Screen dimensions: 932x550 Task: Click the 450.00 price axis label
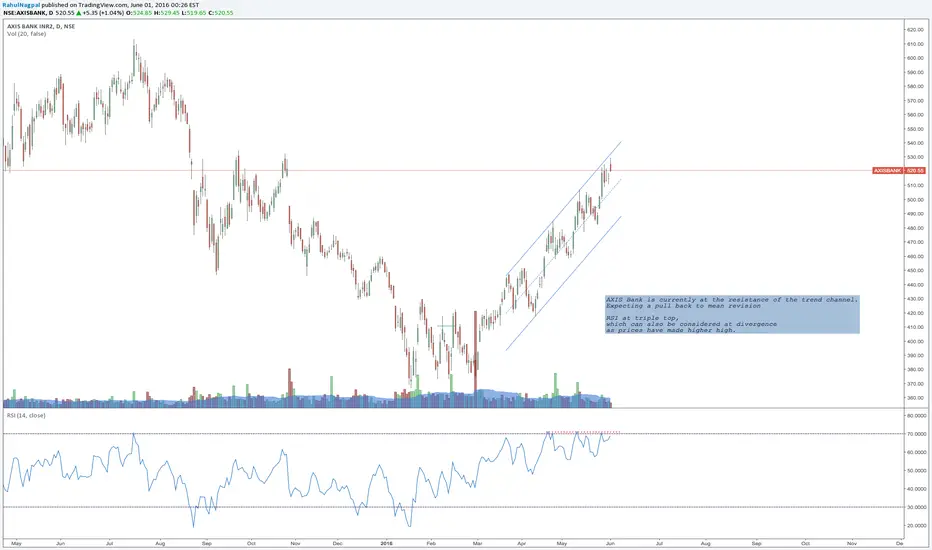pos(915,271)
